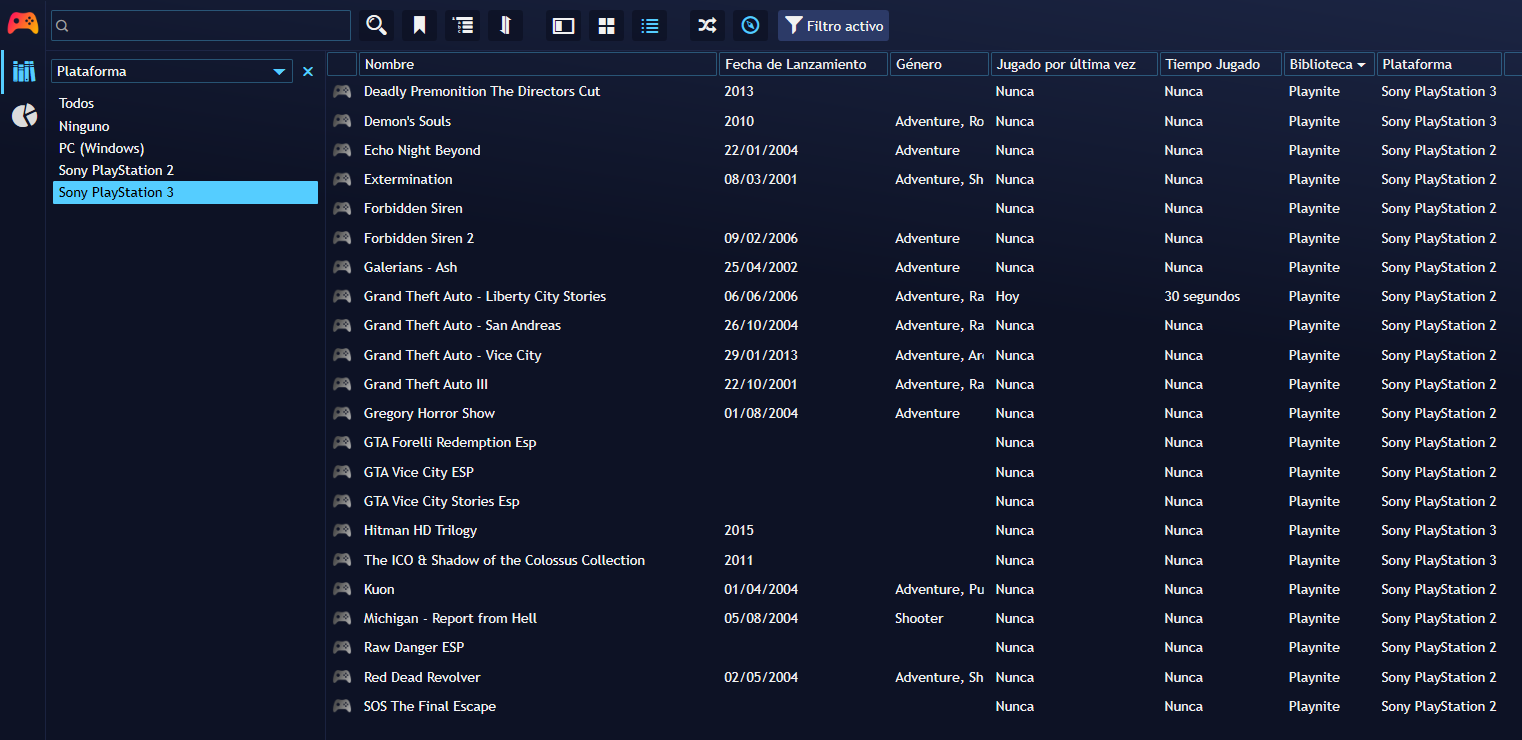The height and width of the screenshot is (740, 1522).
Task: Open the grouping settings icon
Action: (462, 26)
